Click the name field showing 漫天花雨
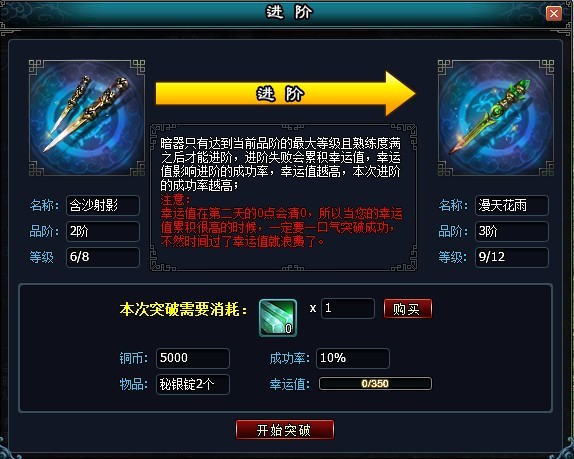This screenshot has width=574, height=459. (x=512, y=205)
